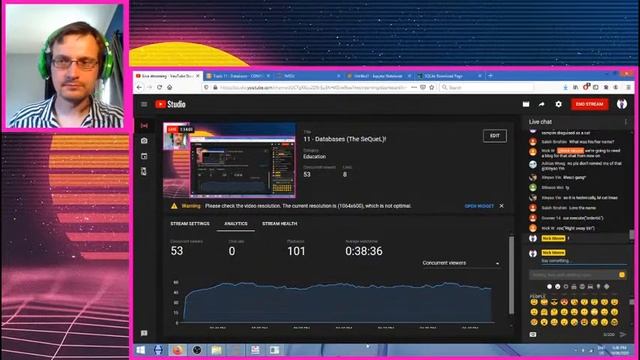This screenshot has width=640, height=360.
Task: Click the live chat scrollbar thumb
Action: 632,234
